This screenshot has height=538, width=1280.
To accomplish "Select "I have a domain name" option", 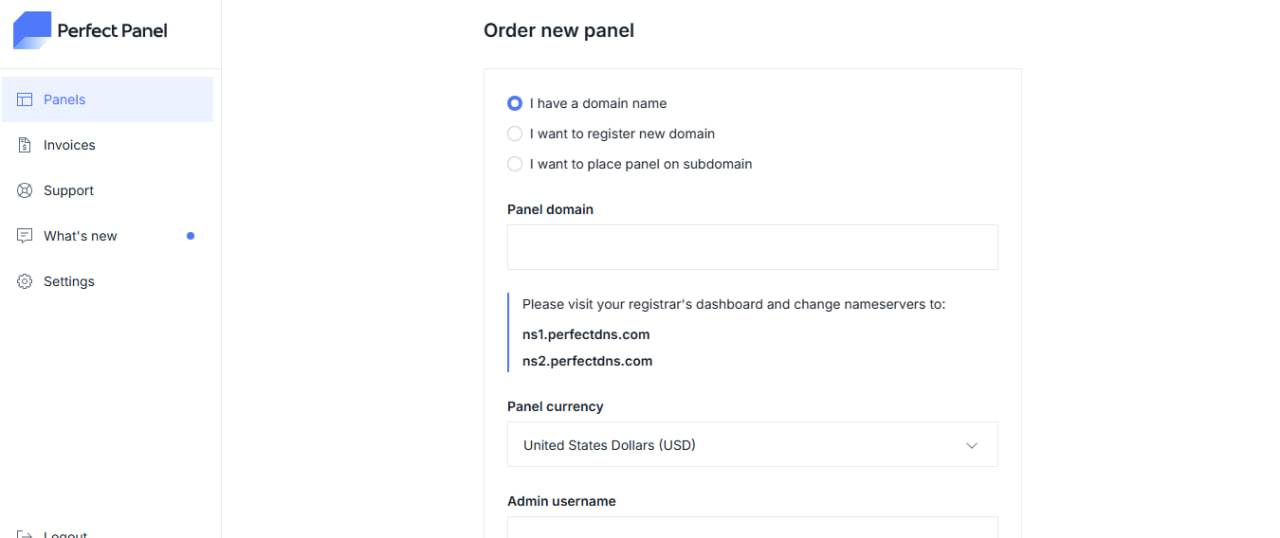I will pyautogui.click(x=515, y=103).
